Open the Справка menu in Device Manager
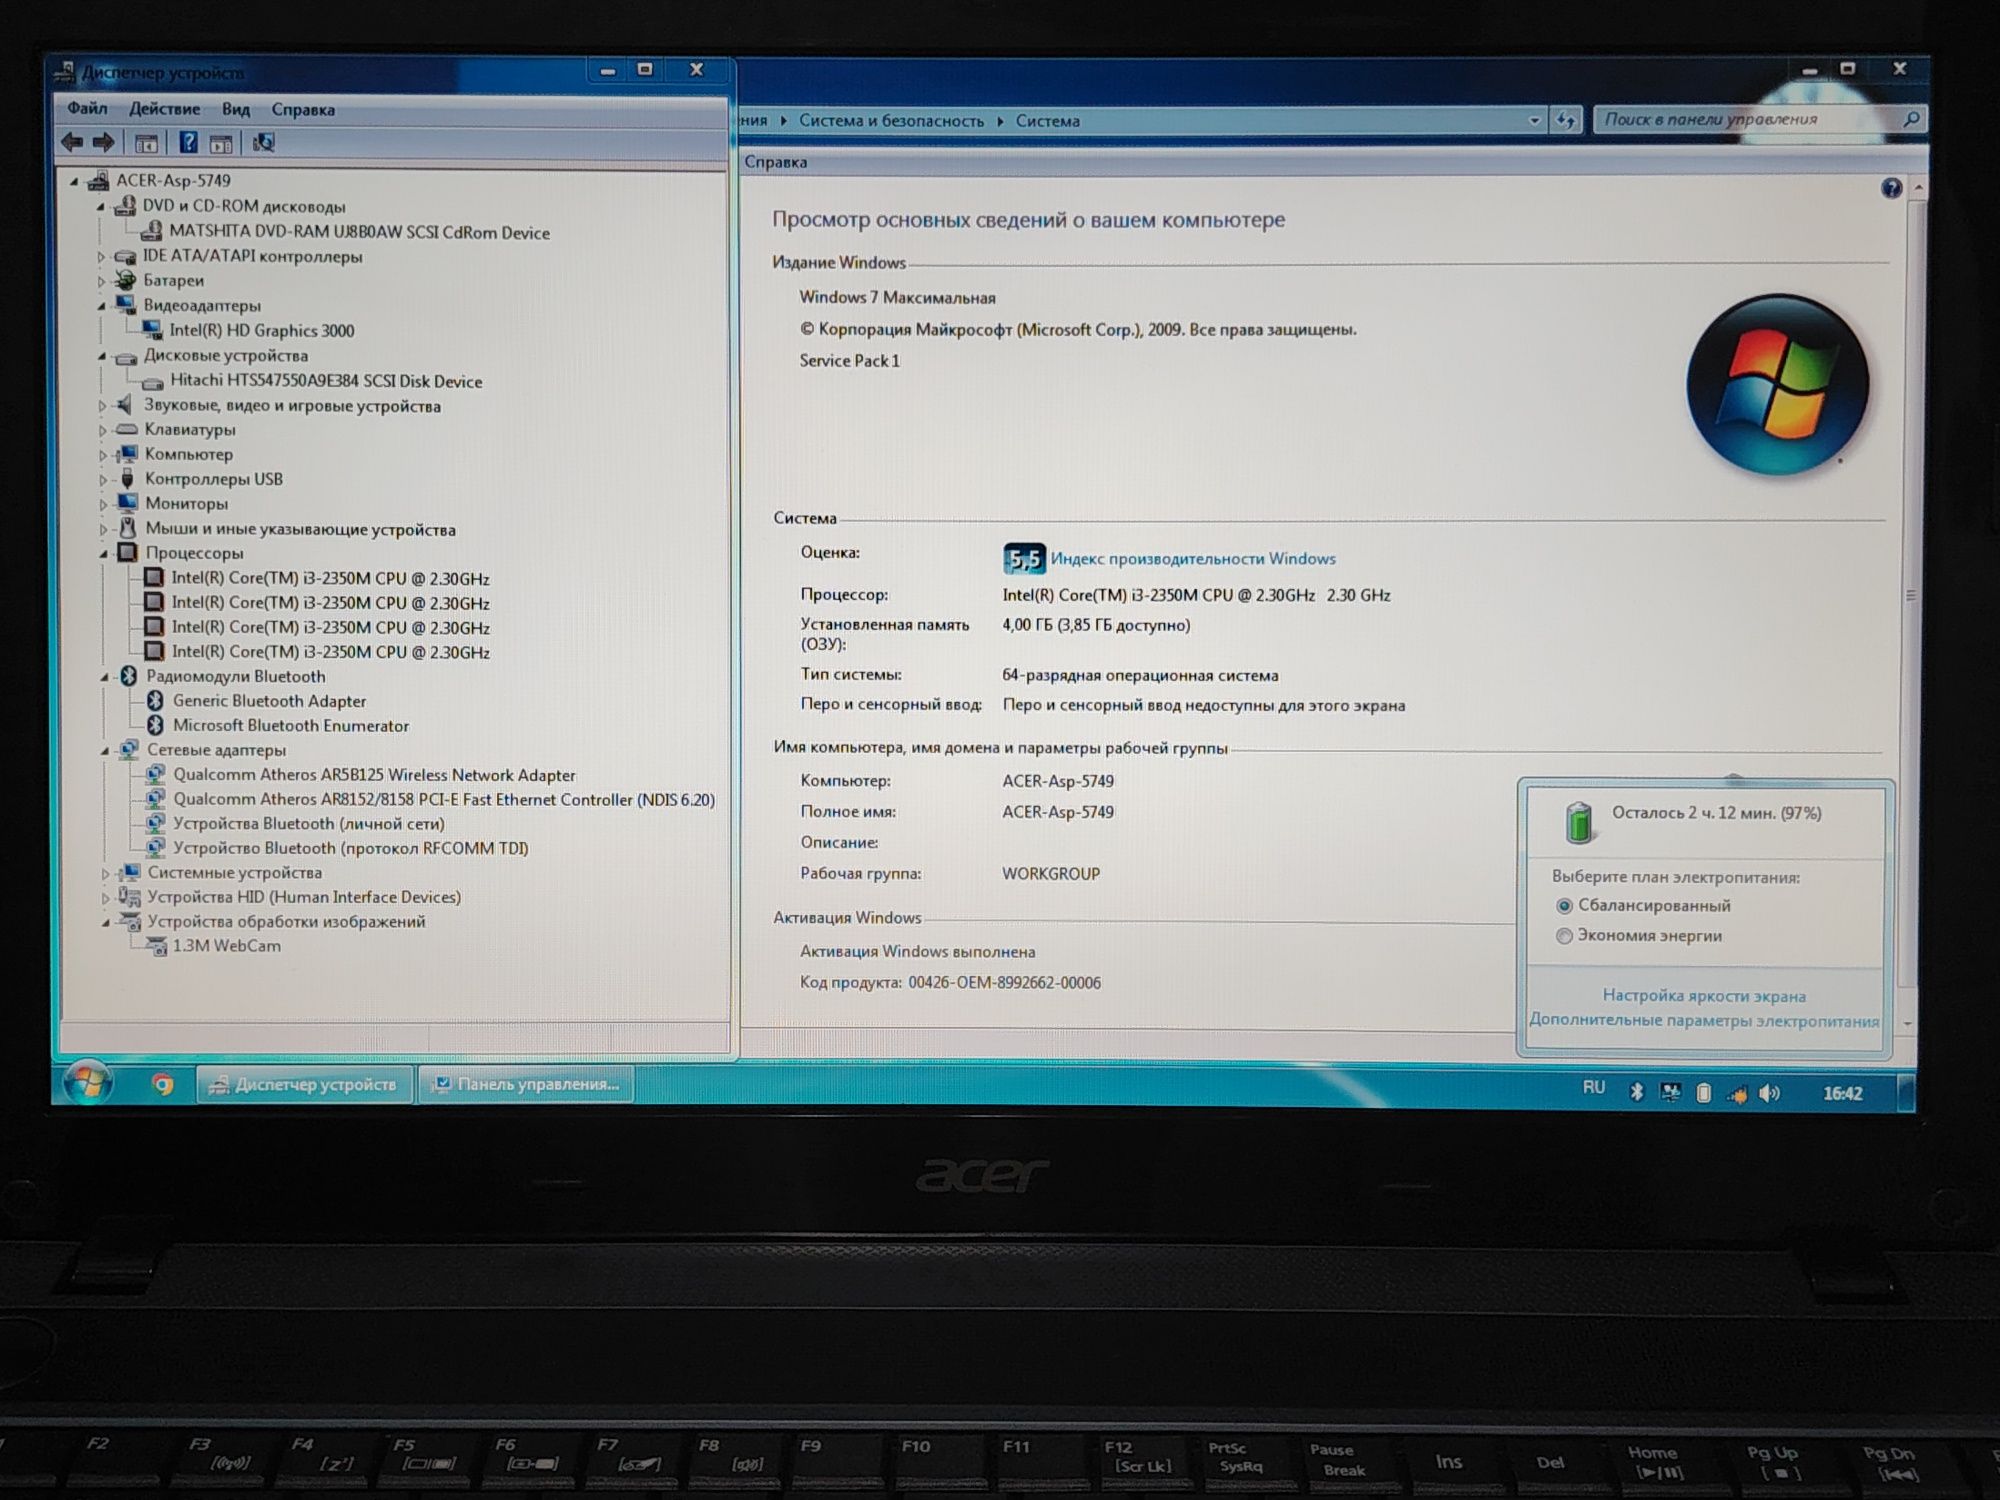Viewport: 2000px width, 1500px height. click(303, 110)
